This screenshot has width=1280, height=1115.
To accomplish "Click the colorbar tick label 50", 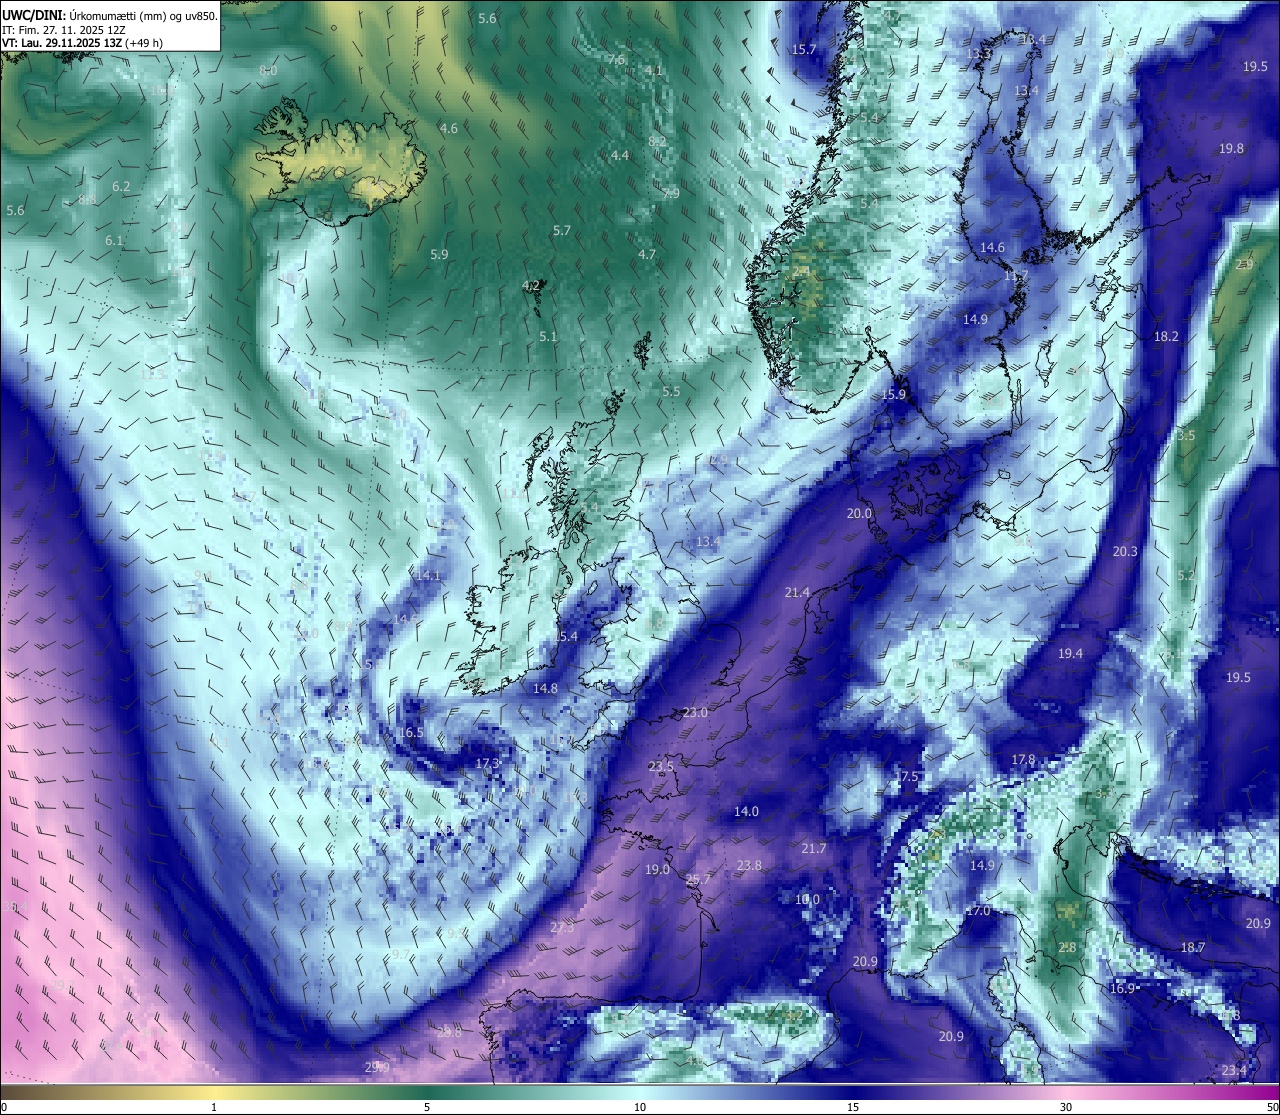I will (1272, 1107).
